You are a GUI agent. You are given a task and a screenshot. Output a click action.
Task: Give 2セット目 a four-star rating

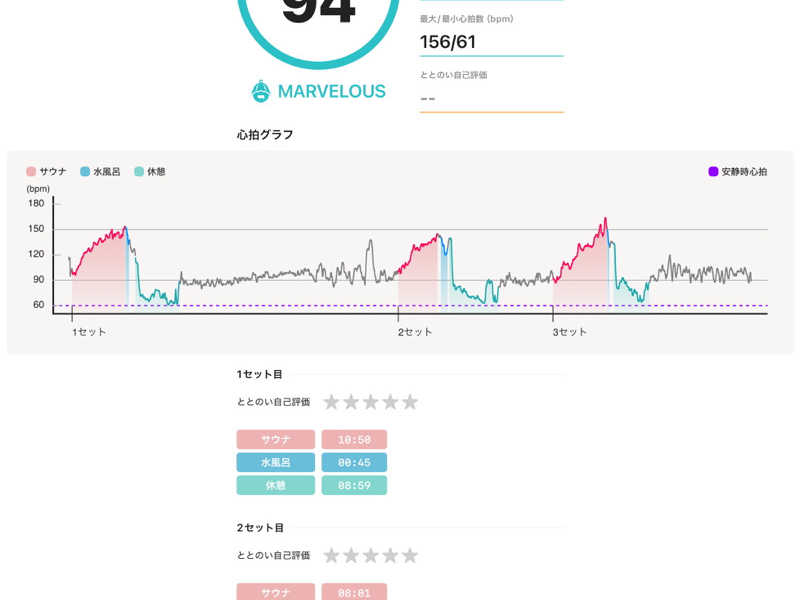(390, 555)
